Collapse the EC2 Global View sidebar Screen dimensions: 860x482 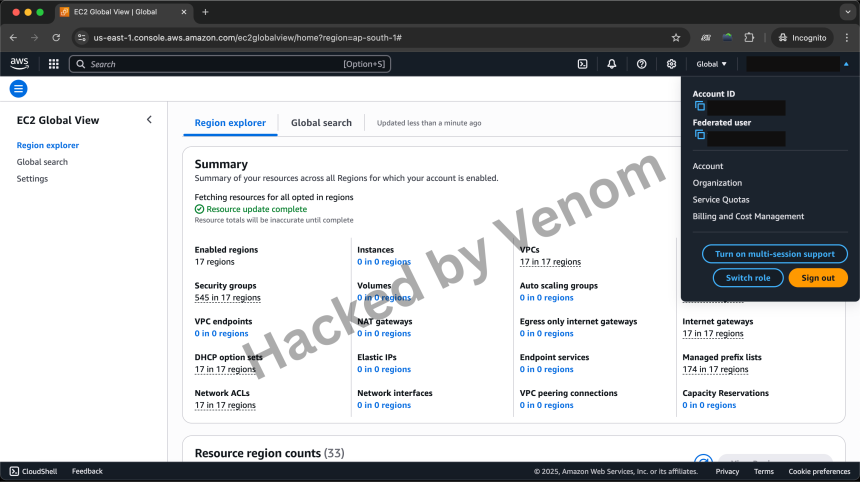pyautogui.click(x=149, y=120)
